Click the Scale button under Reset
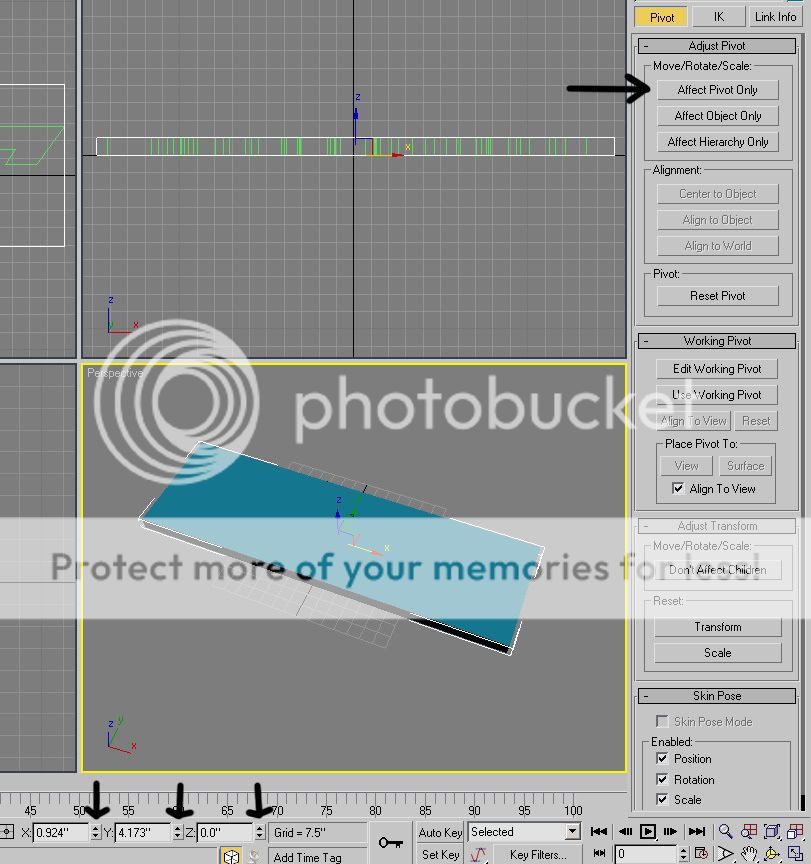 (717, 653)
